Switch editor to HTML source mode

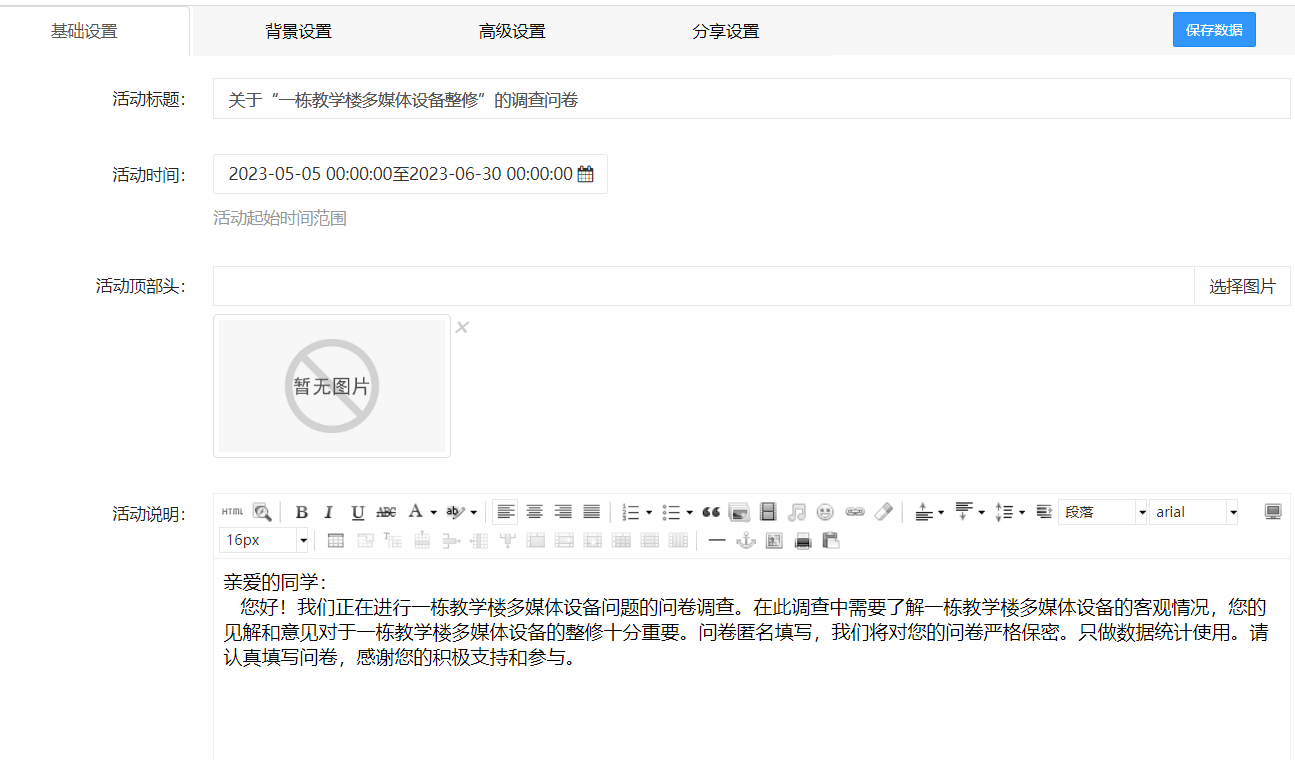pyautogui.click(x=232, y=512)
